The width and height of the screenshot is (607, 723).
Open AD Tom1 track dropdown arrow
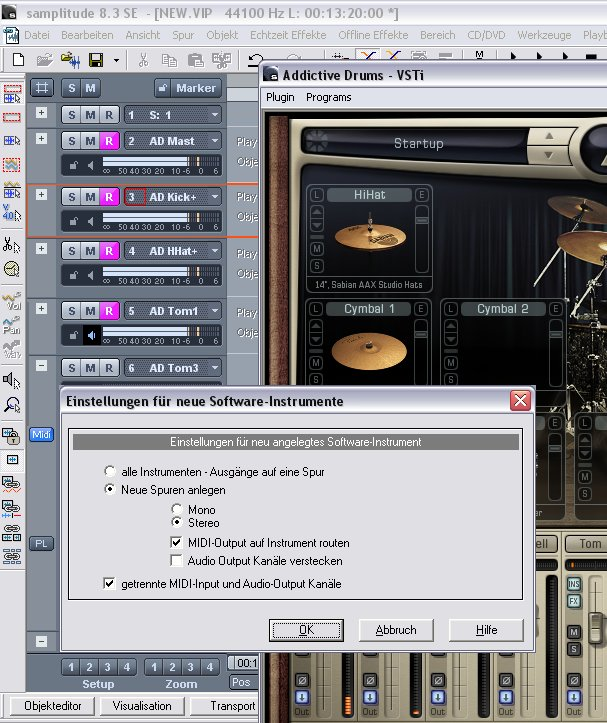pos(215,311)
